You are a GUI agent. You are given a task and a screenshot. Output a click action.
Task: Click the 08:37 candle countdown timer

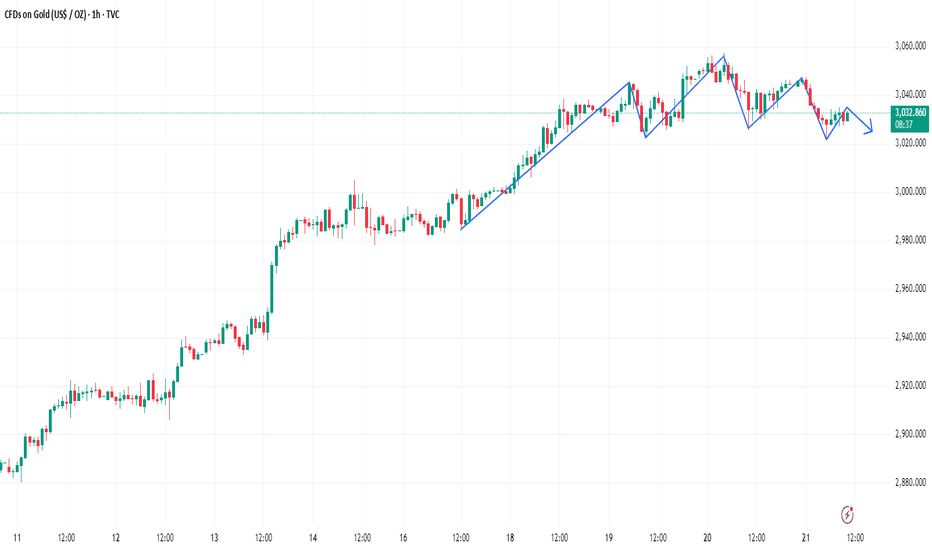coord(903,124)
